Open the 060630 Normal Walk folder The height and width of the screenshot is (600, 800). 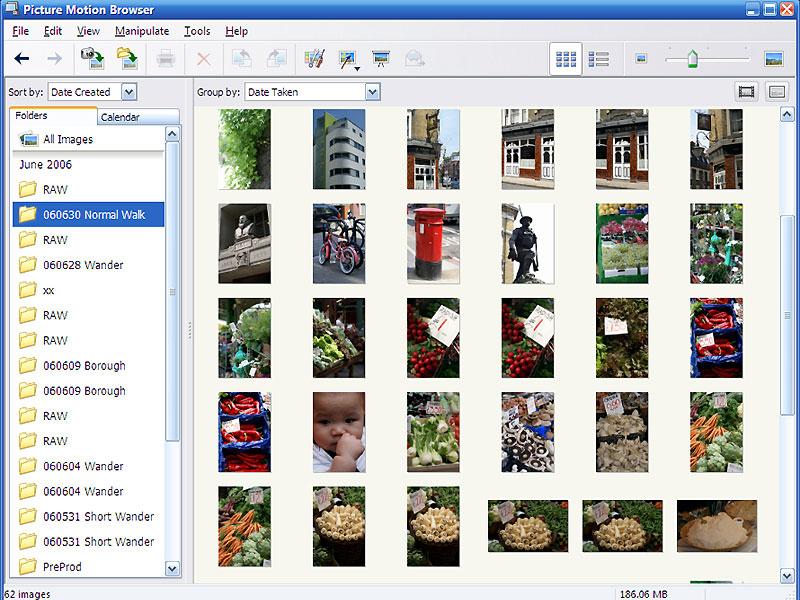(x=88, y=214)
